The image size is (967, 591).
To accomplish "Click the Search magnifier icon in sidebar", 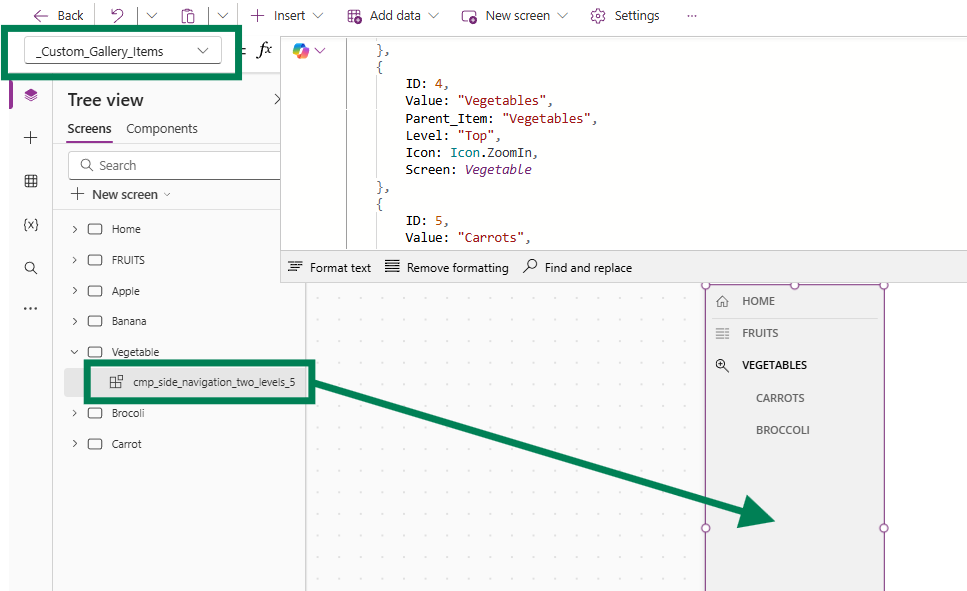I will pos(31,268).
